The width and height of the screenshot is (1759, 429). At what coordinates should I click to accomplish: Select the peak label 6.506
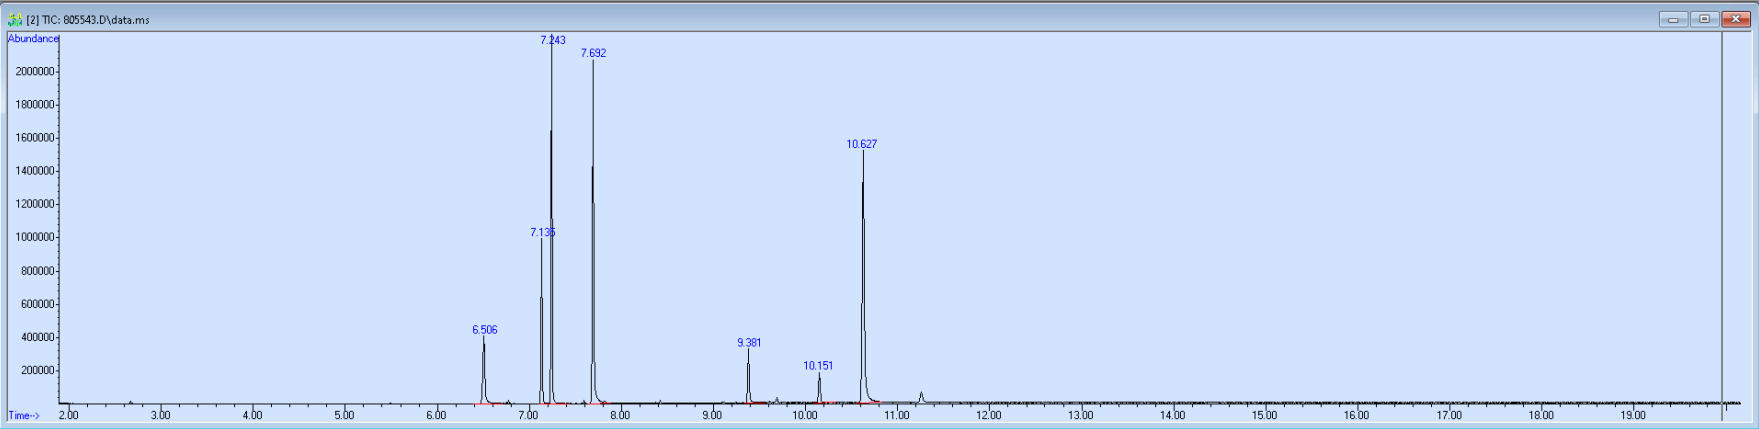coord(485,330)
